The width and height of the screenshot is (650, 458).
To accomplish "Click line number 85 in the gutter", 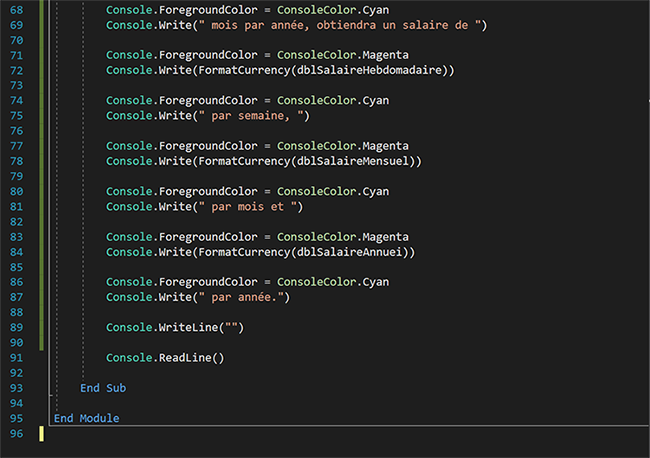I will pos(17,267).
